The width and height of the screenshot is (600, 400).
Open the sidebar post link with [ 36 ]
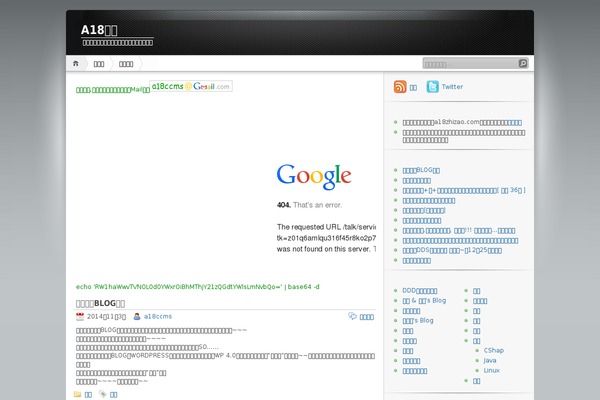464,190
